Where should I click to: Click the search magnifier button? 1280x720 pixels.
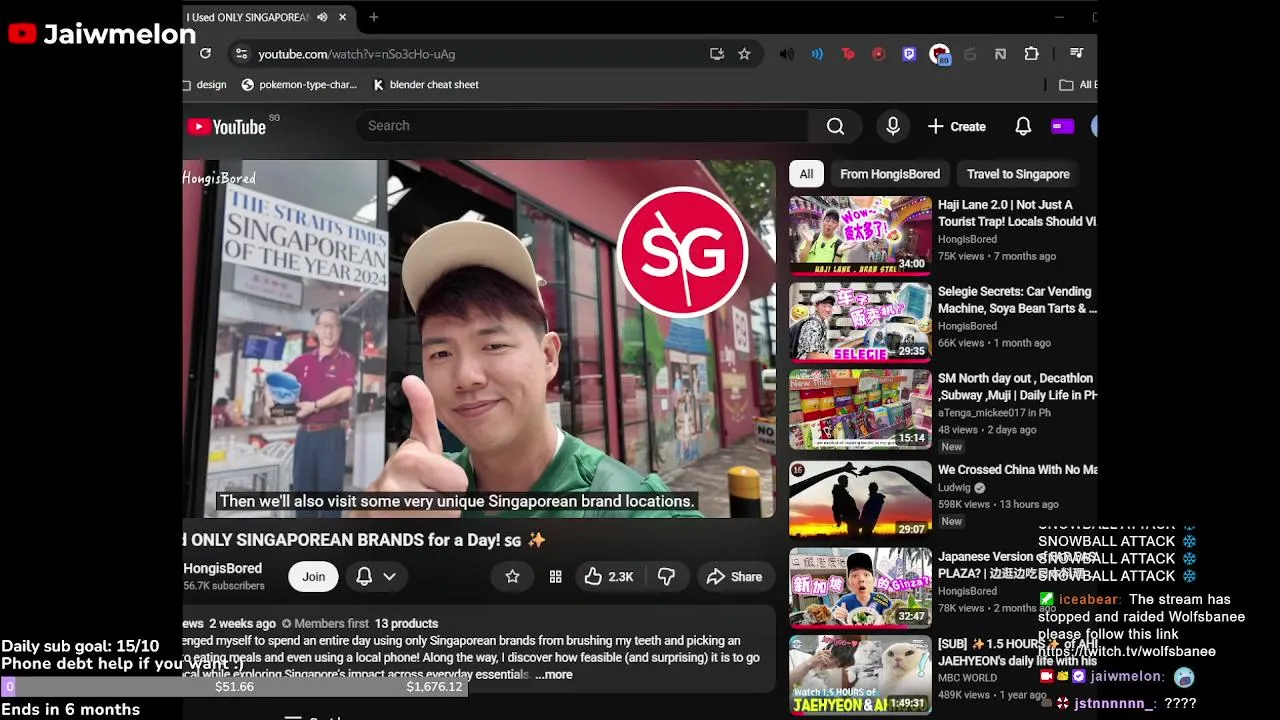pos(835,126)
